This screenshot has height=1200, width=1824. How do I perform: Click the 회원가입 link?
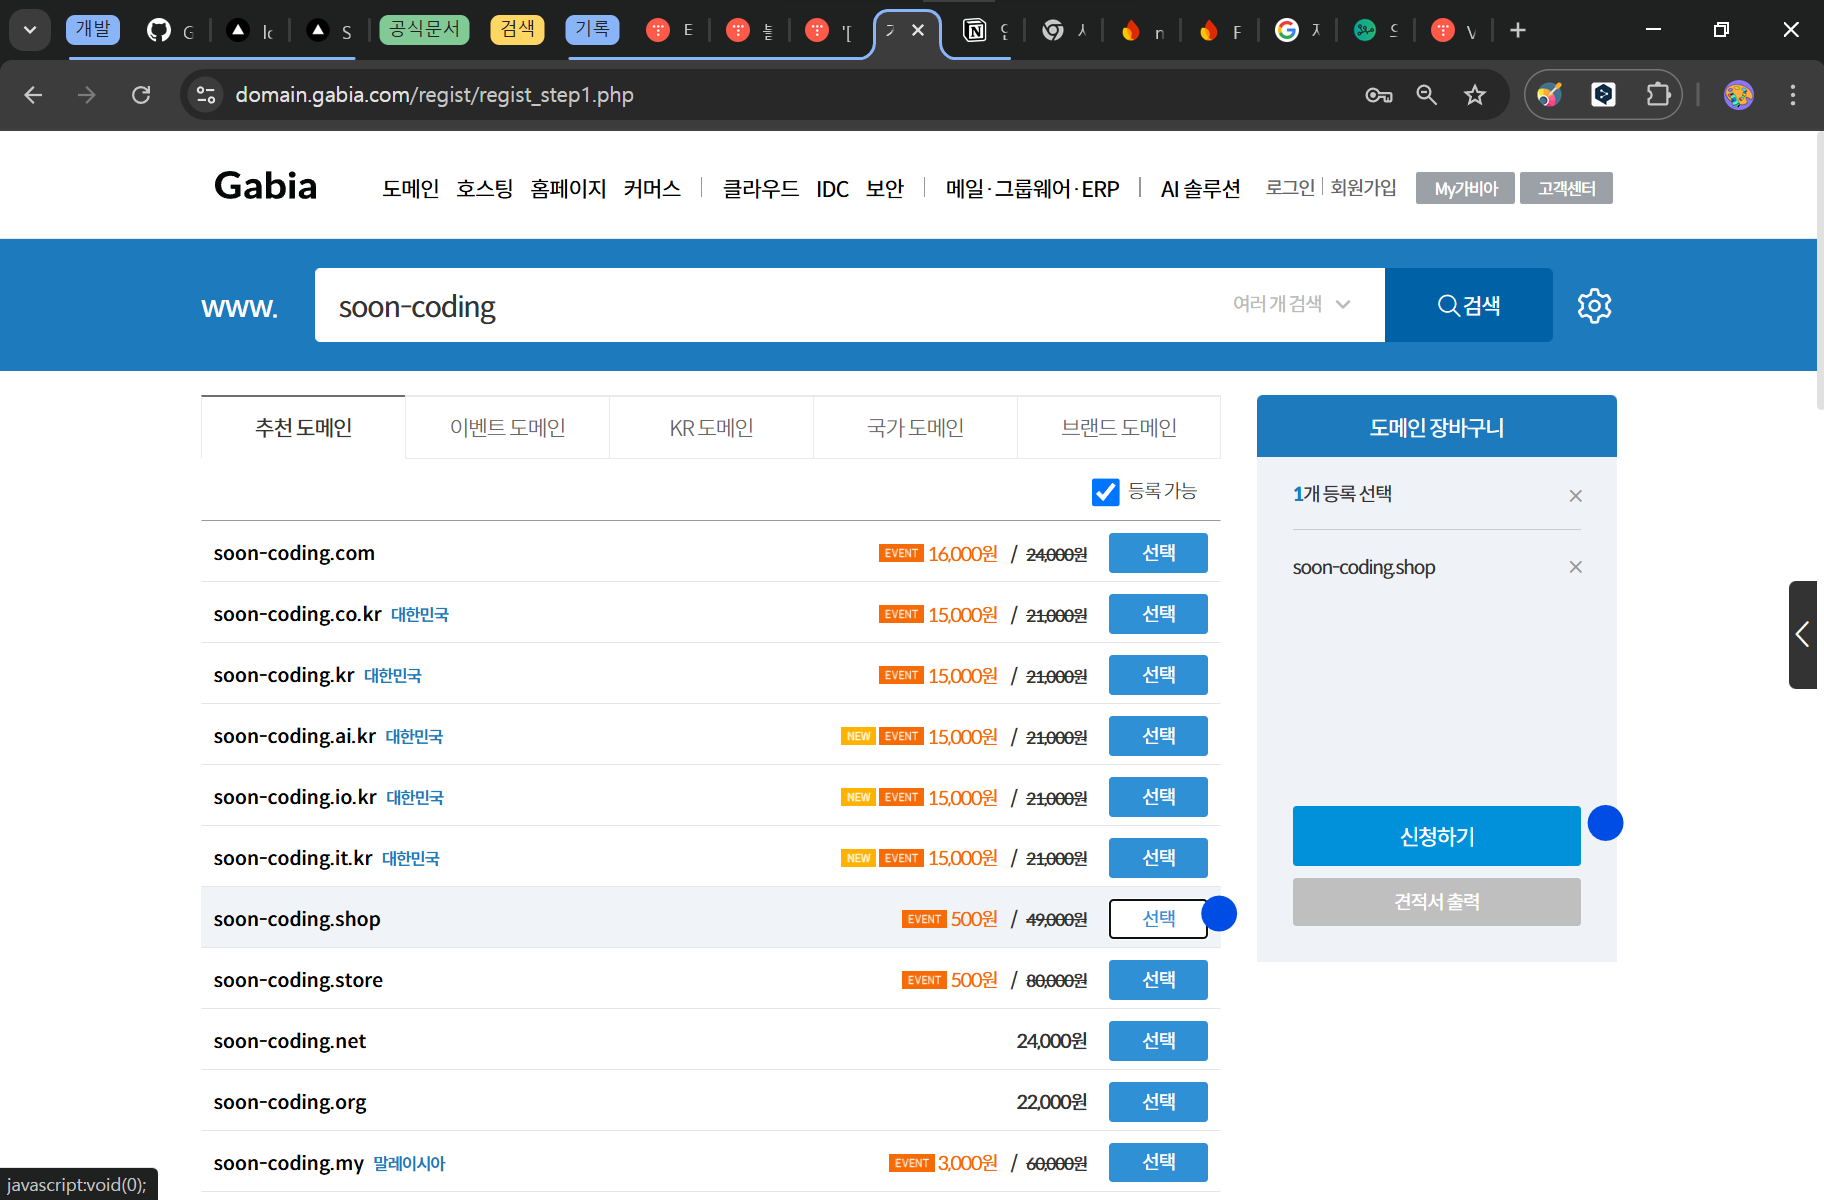tap(1363, 187)
